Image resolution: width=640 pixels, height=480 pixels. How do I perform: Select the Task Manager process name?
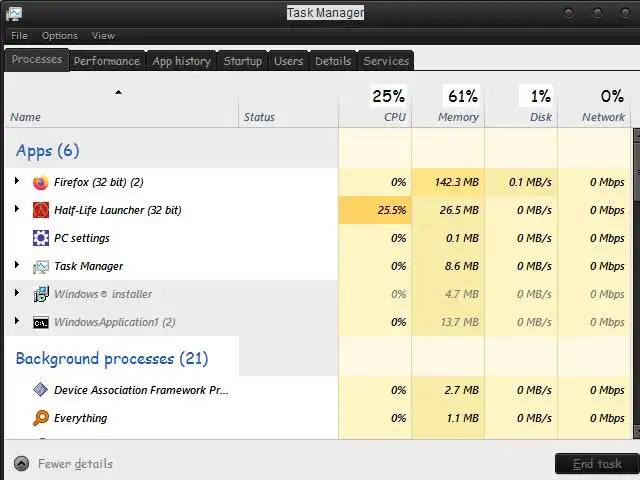(x=89, y=266)
